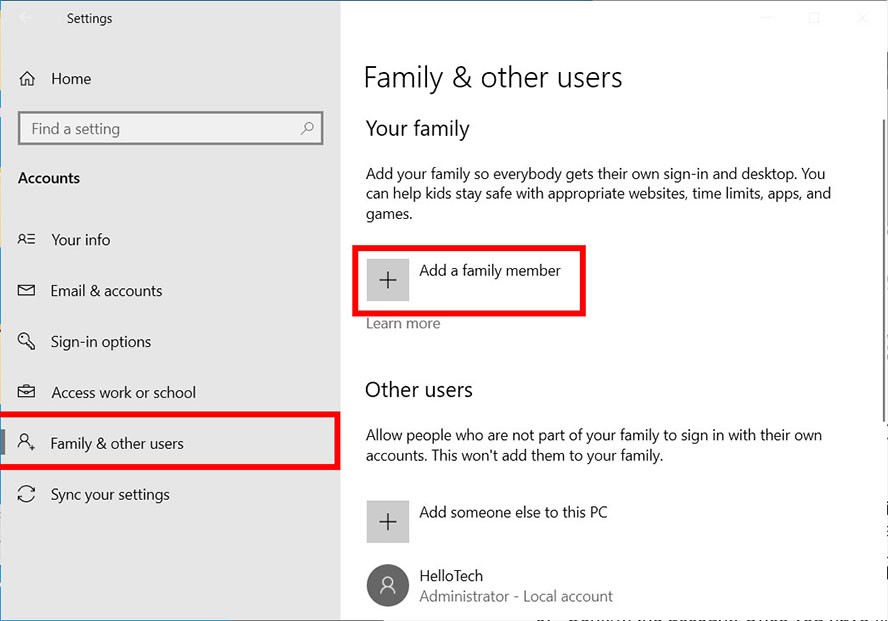Click the key icon for Sign-in options
The image size is (888, 621).
pos(27,342)
